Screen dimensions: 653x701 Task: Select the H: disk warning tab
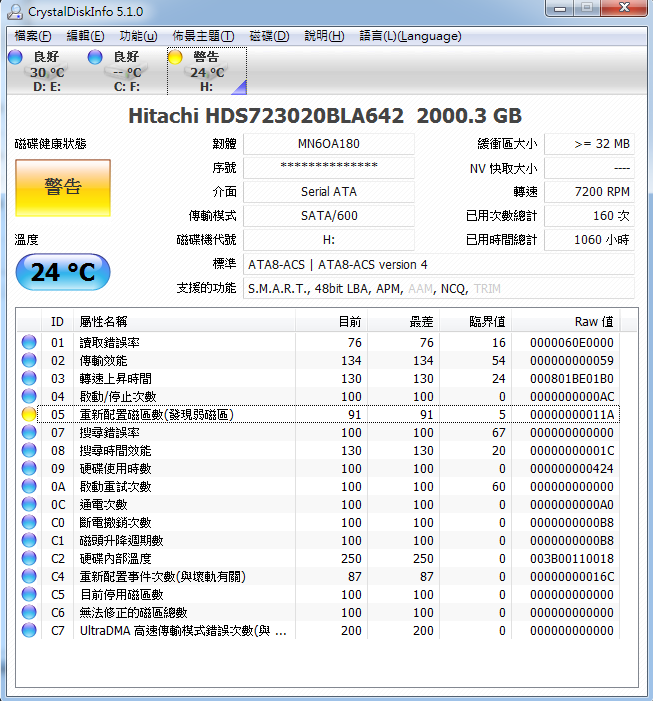pos(207,71)
